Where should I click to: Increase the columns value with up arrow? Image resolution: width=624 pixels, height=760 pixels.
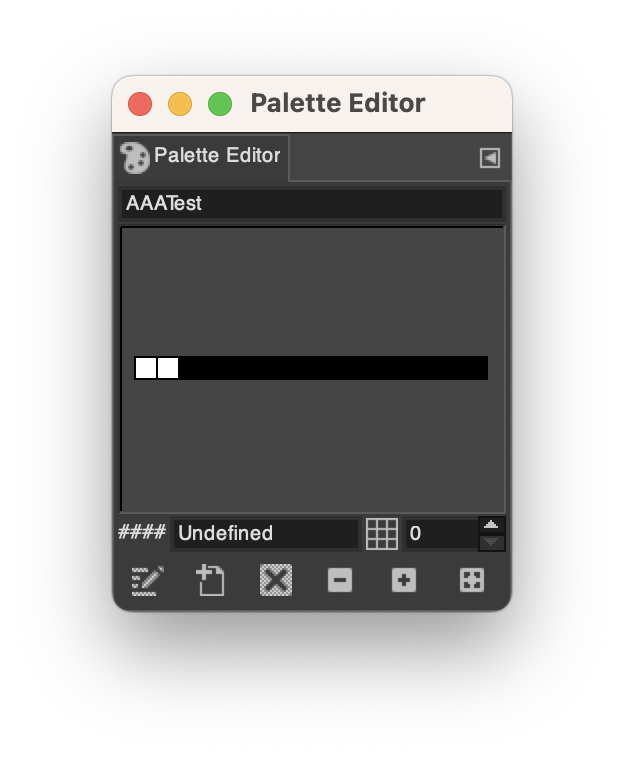coord(492,525)
